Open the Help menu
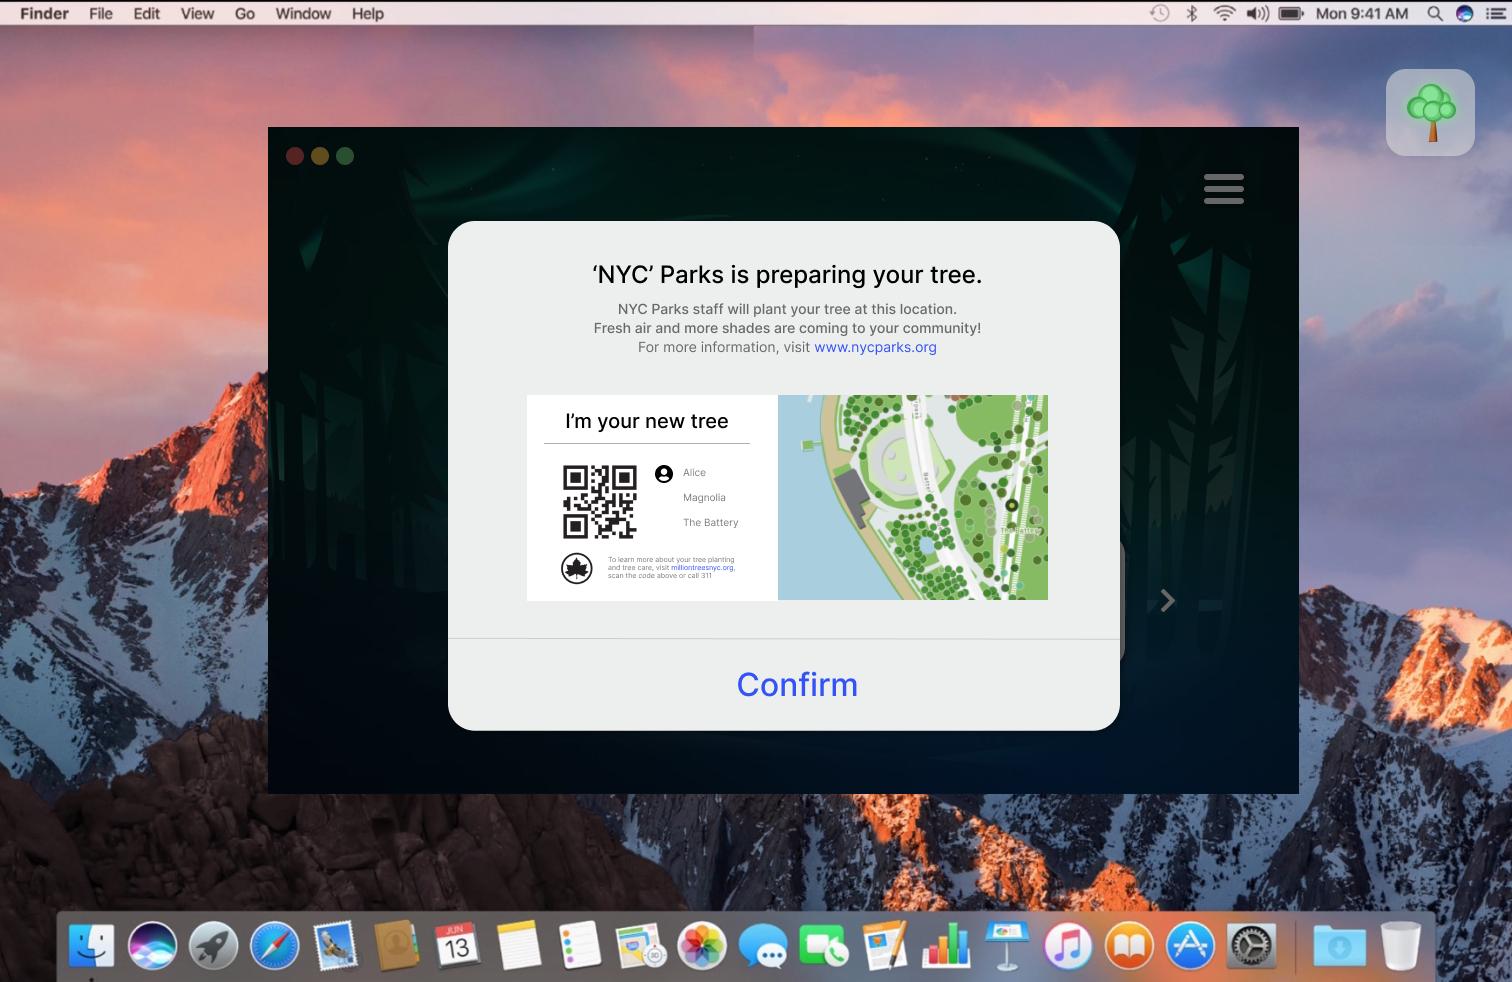Image resolution: width=1512 pixels, height=982 pixels. point(368,13)
